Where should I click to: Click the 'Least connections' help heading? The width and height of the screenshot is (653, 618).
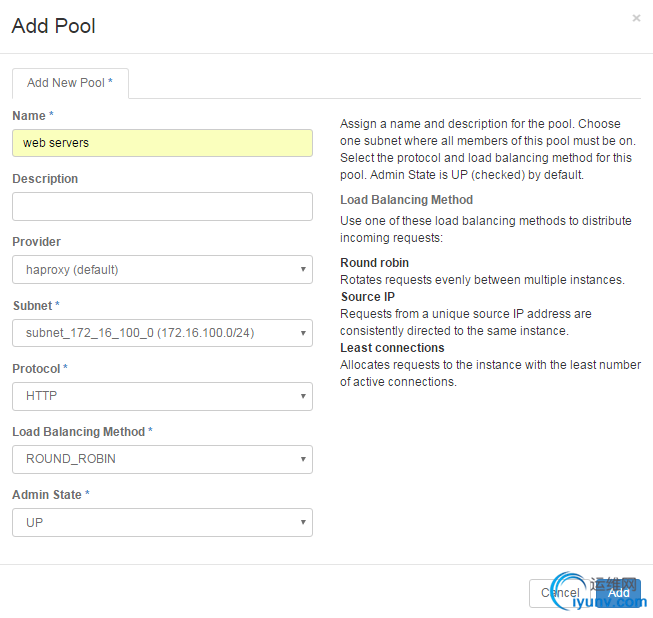point(392,348)
